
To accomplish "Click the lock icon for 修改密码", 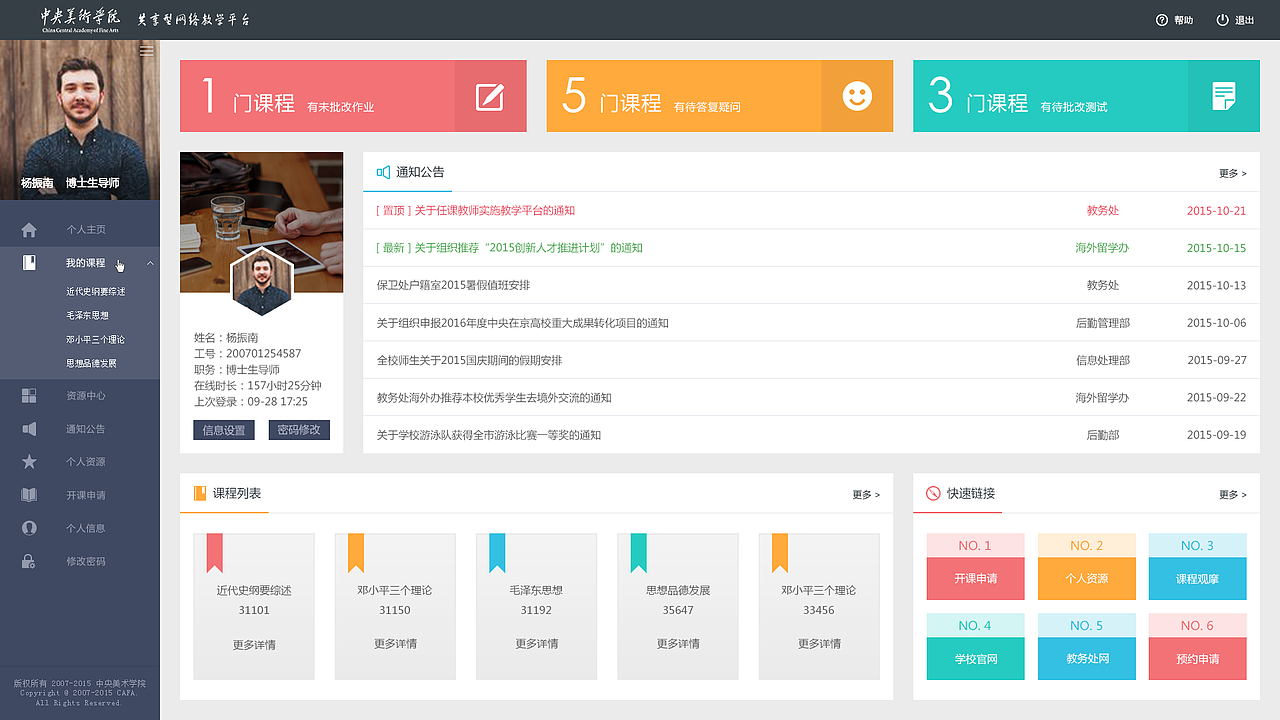I will (x=29, y=561).
